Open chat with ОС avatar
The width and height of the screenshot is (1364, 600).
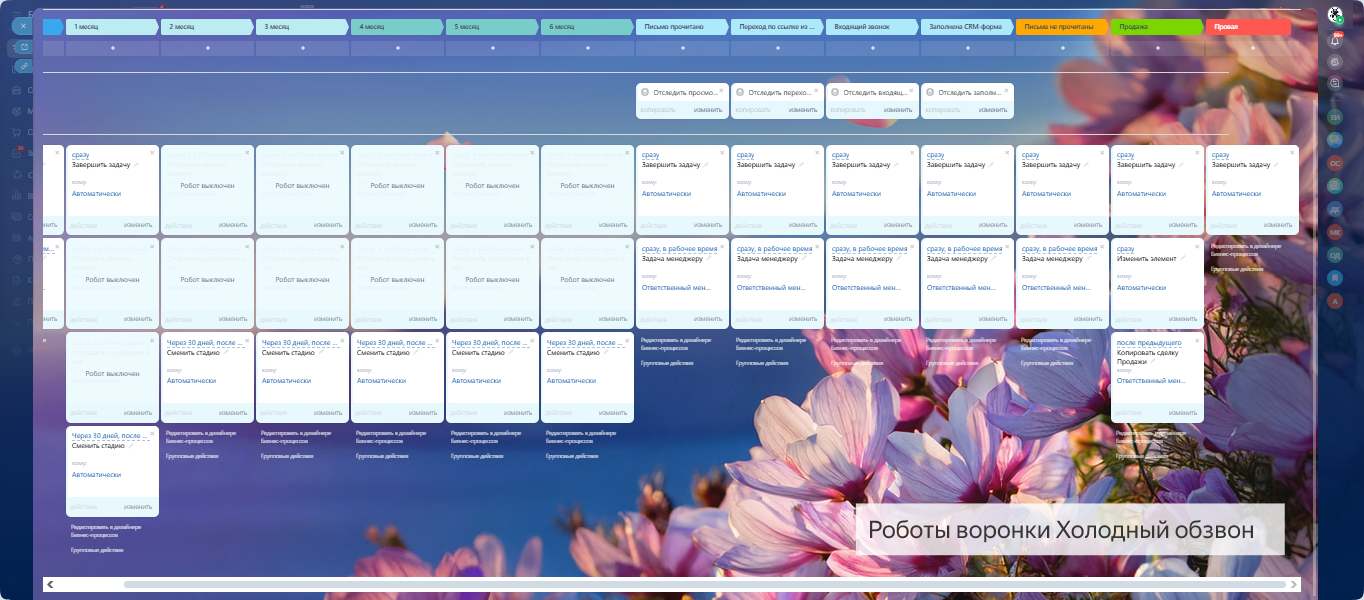[1335, 163]
